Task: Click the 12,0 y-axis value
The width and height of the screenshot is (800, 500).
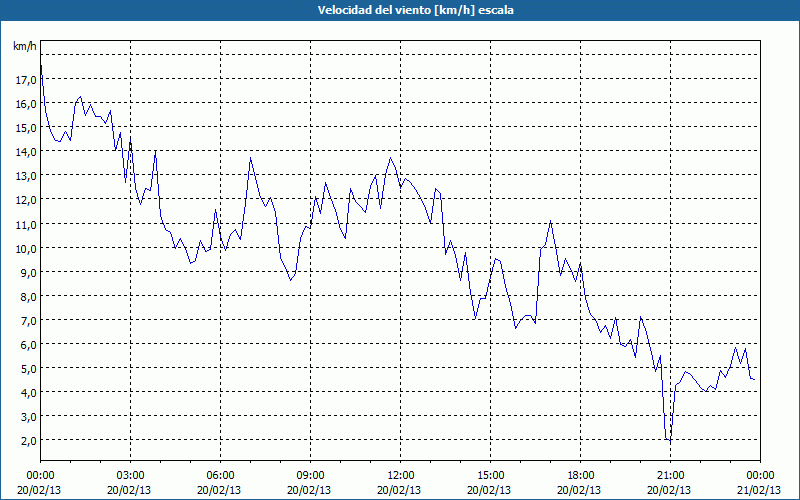Action: pos(26,200)
